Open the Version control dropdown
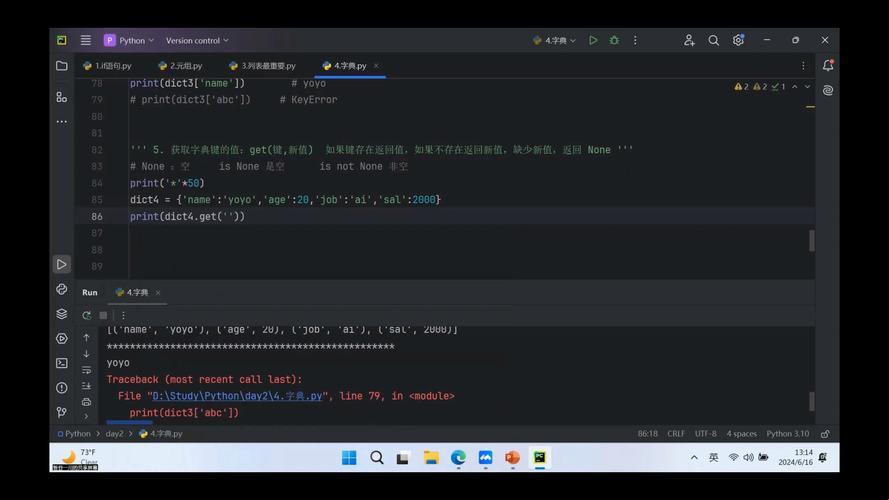Viewport: 889px width, 500px height. tap(197, 40)
